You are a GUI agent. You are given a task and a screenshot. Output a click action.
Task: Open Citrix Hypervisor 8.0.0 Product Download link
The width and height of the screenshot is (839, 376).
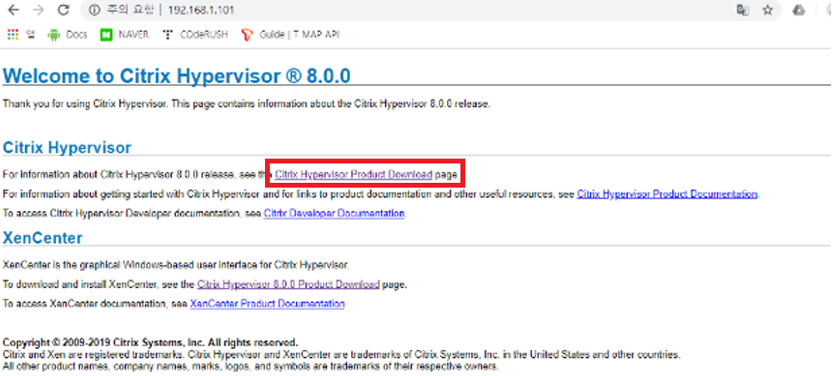[x=288, y=285]
